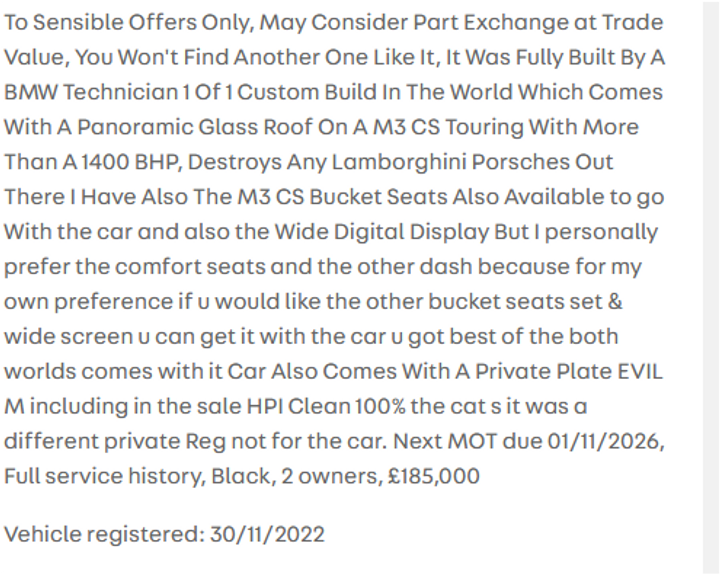Click the 'Vehicle registered: 30/11/2022' line
This screenshot has height=575, width=720.
164,534
